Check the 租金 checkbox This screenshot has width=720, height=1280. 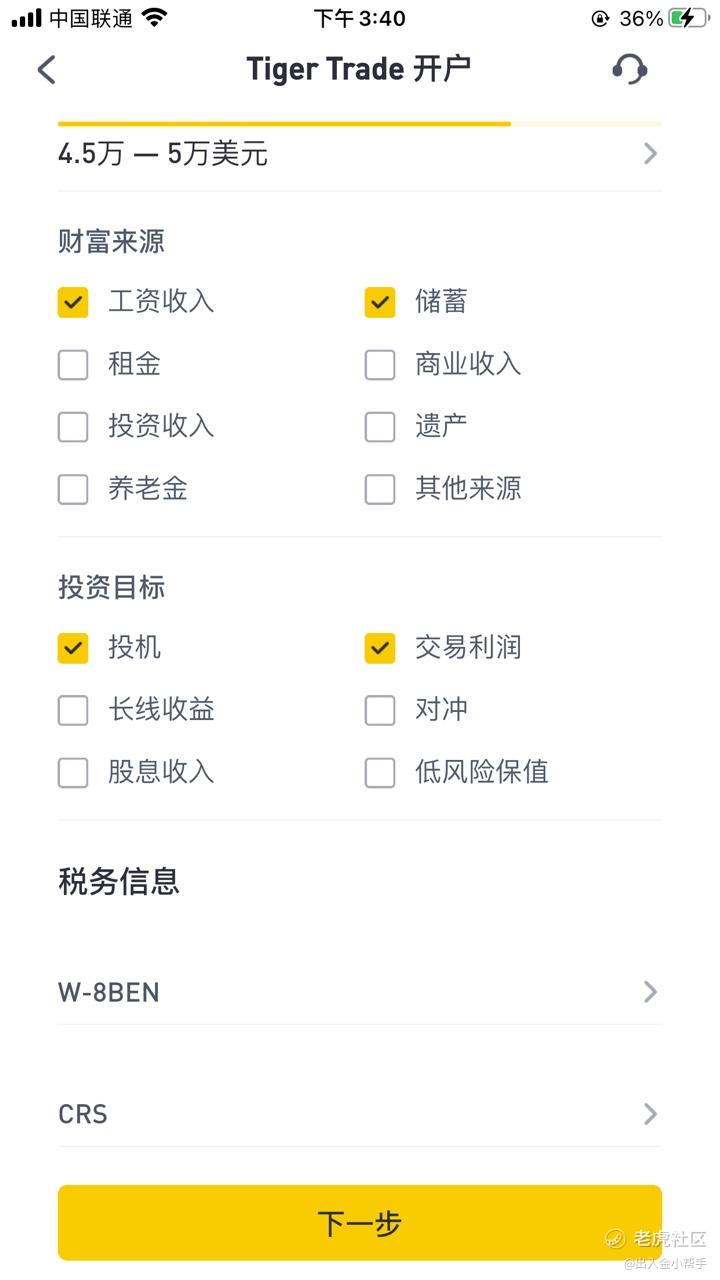[73, 365]
